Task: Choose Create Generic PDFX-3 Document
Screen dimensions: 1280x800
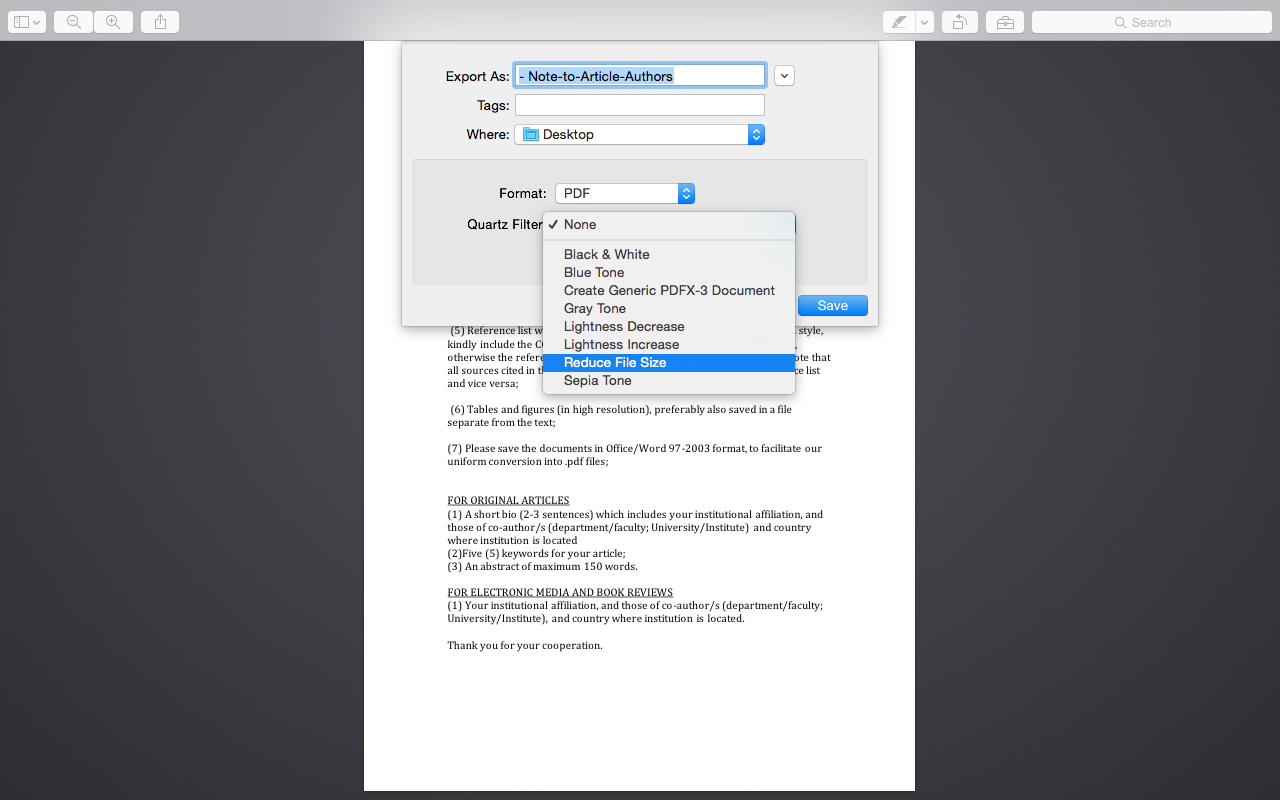Action: click(669, 291)
